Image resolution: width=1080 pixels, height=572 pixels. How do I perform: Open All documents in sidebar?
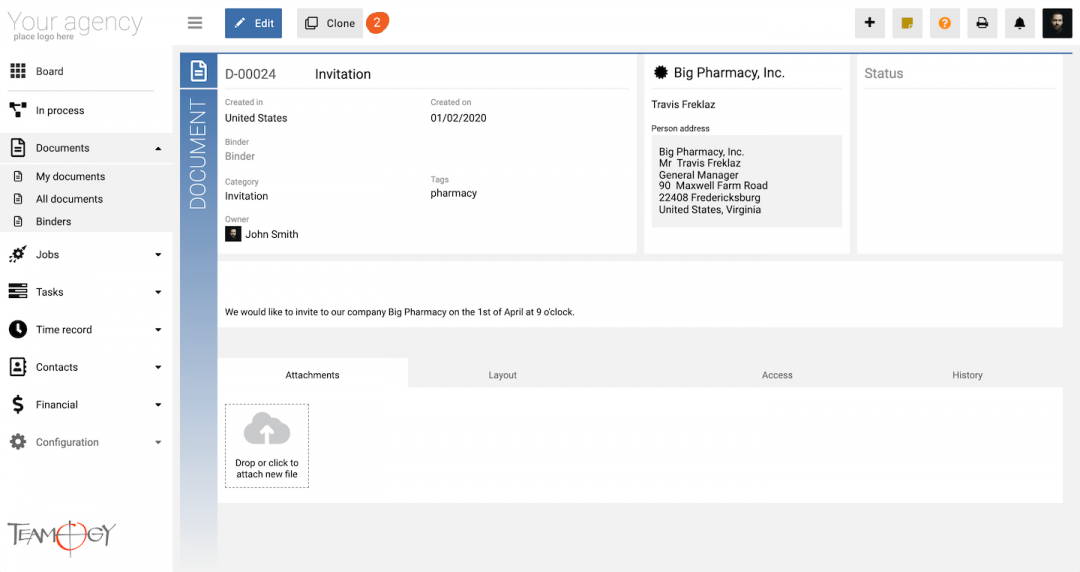pos(69,199)
